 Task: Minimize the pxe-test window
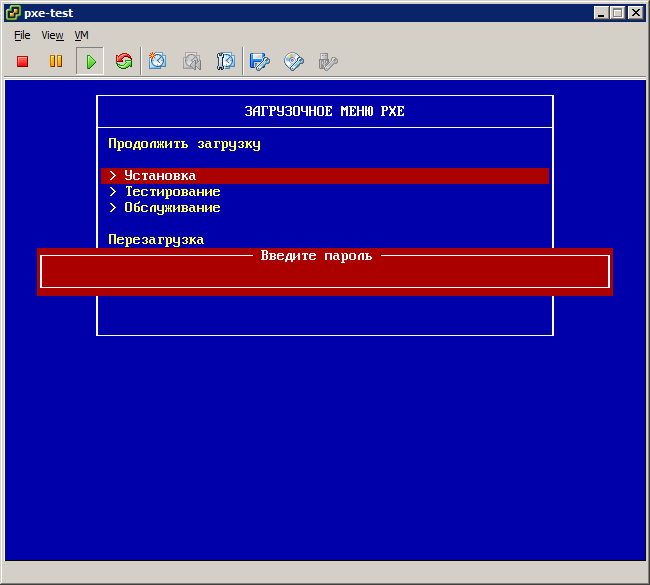click(601, 13)
